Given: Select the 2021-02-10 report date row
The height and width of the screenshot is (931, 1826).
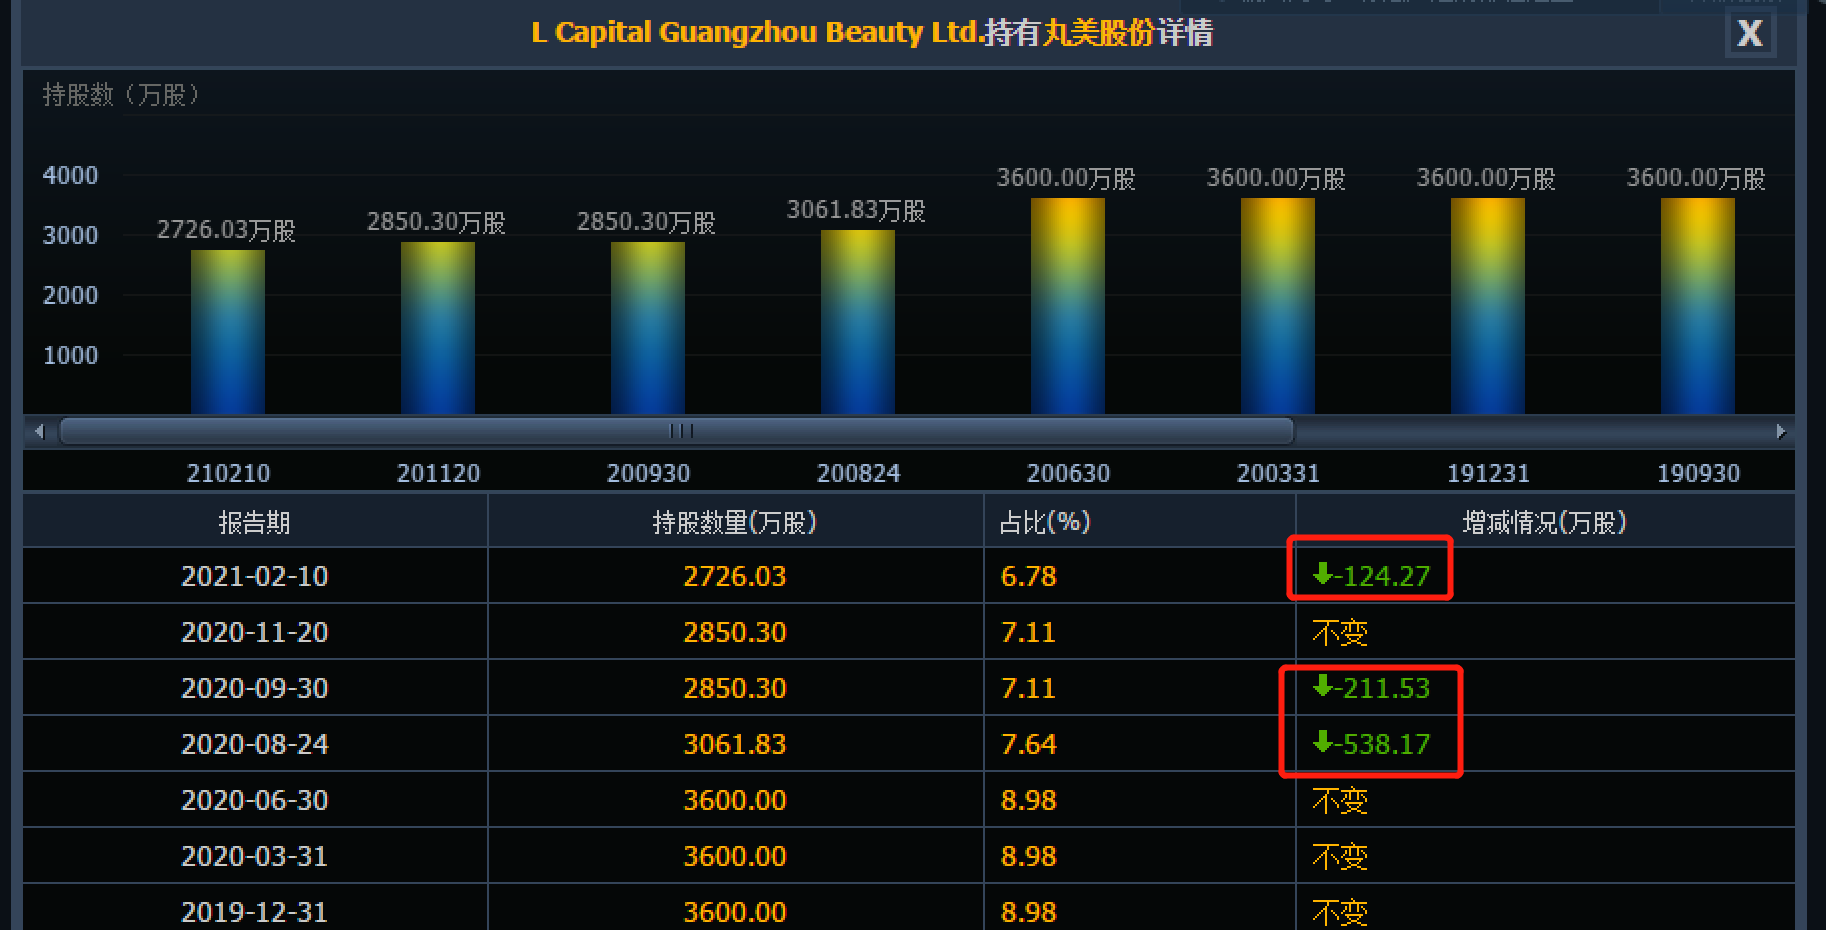Looking at the screenshot, I should tap(909, 576).
